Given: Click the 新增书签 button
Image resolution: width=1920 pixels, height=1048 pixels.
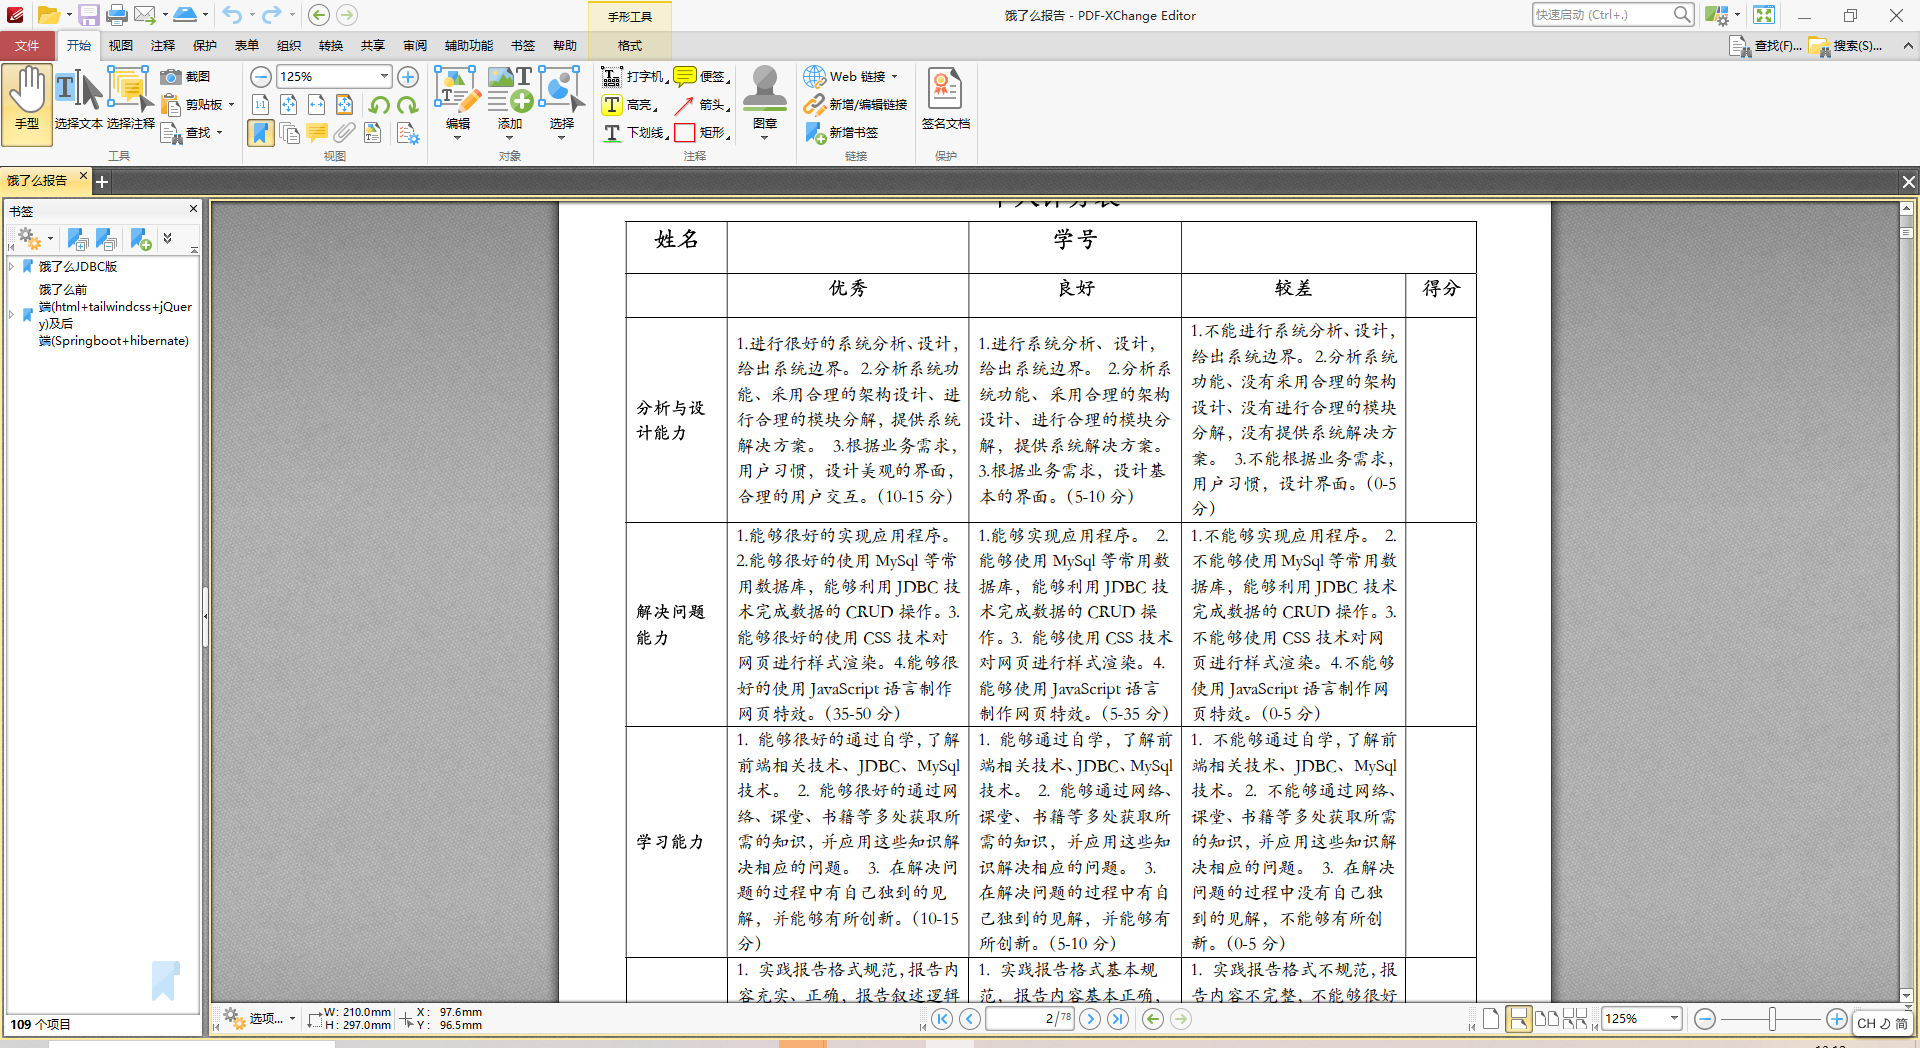Looking at the screenshot, I should (842, 133).
